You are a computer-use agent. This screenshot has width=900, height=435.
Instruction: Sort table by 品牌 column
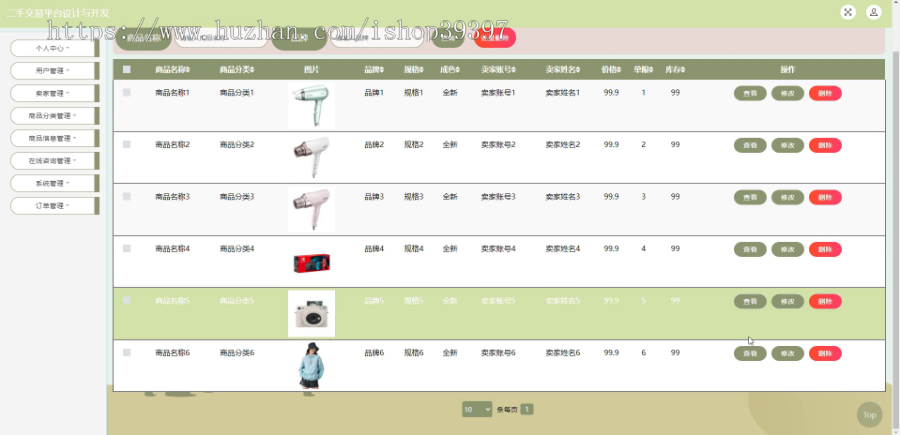tap(374, 69)
